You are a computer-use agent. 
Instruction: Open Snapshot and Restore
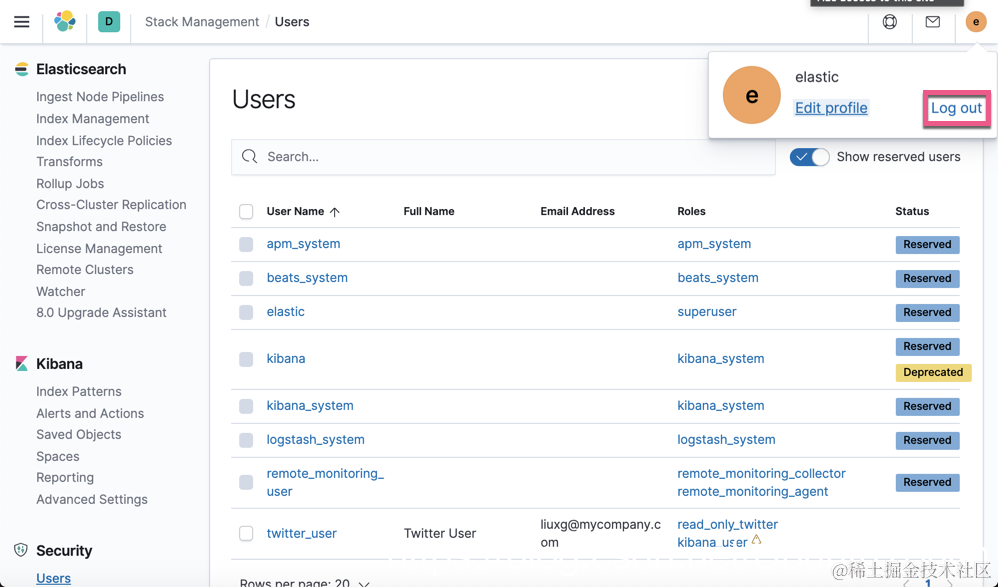click(x=101, y=227)
